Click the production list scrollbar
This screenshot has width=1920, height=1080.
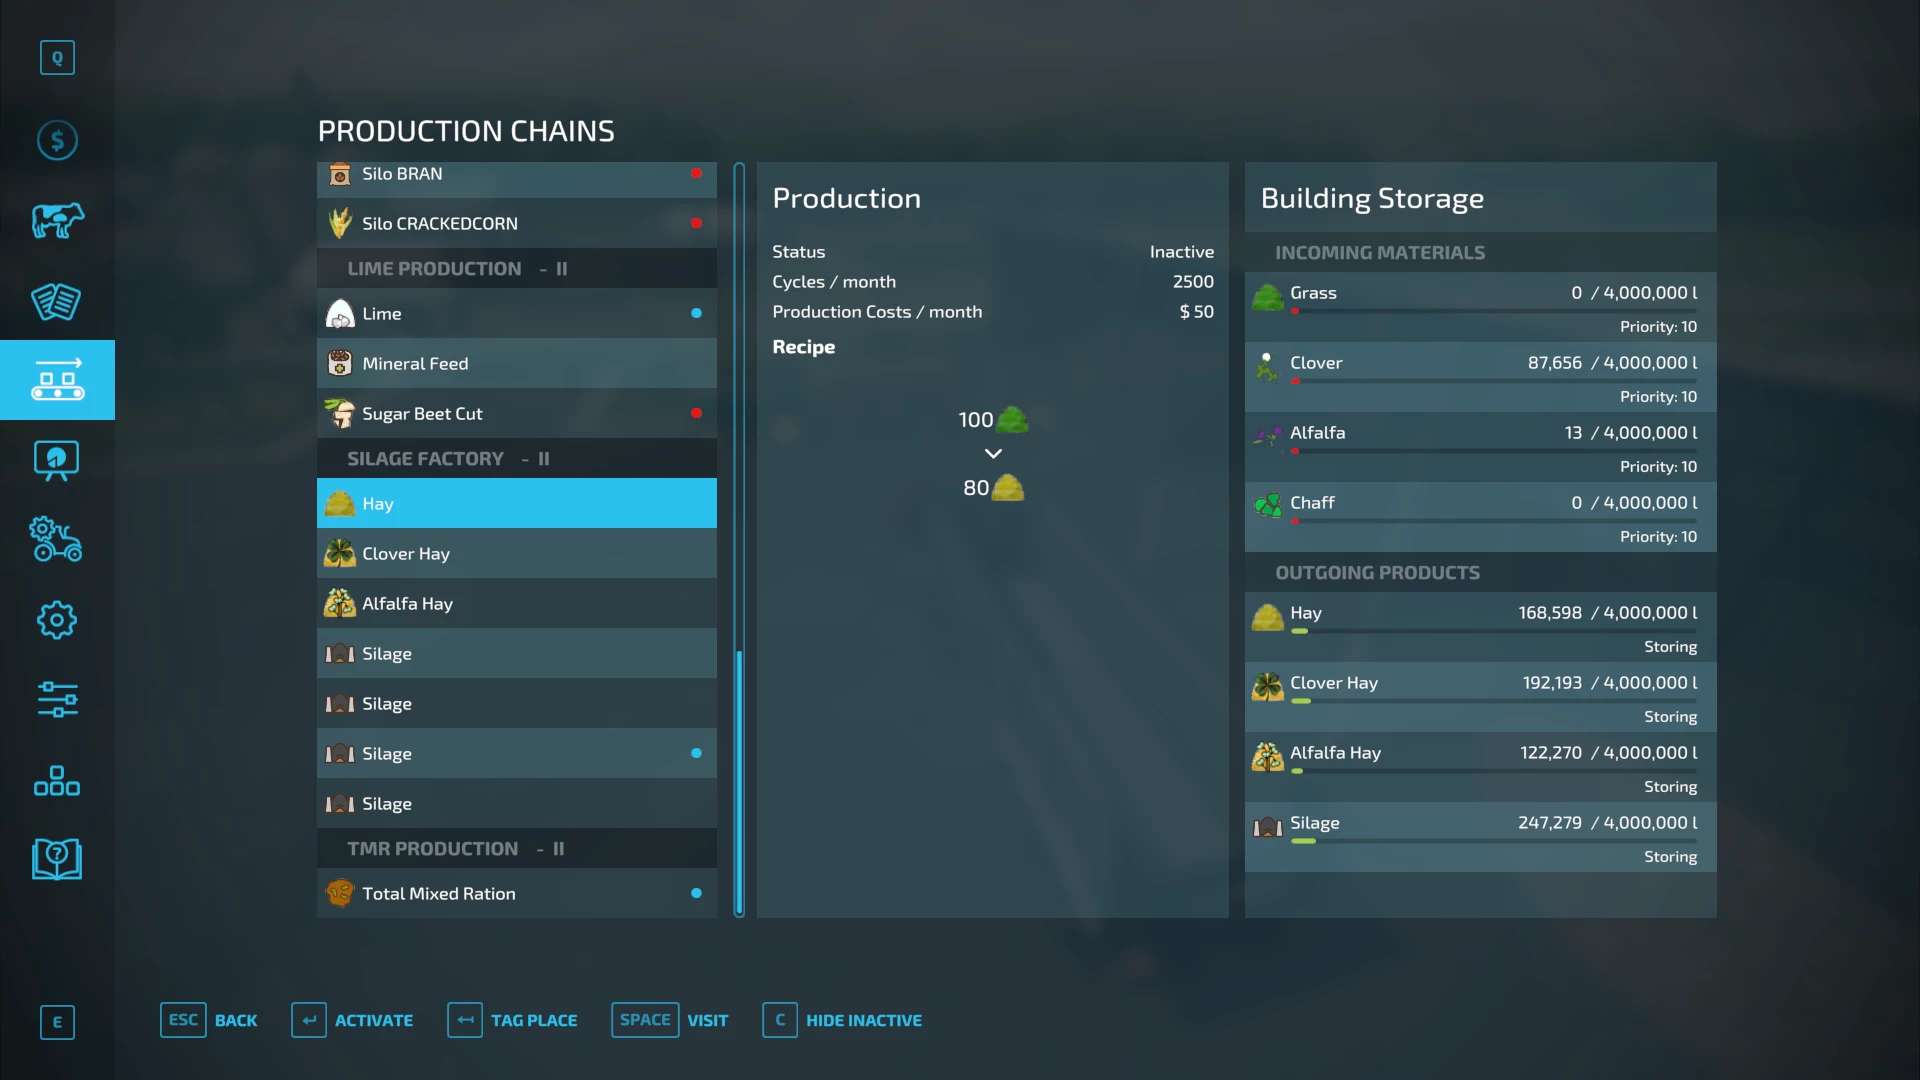tap(739, 780)
